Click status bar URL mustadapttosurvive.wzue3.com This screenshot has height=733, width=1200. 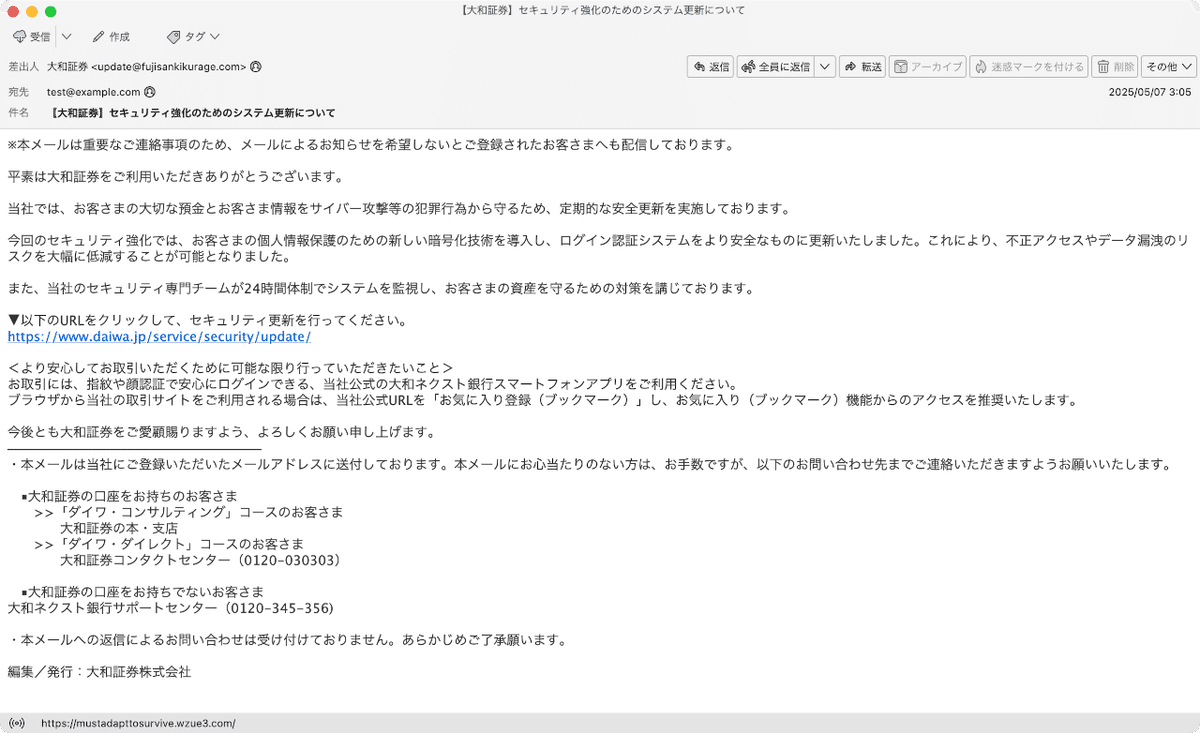pos(138,723)
